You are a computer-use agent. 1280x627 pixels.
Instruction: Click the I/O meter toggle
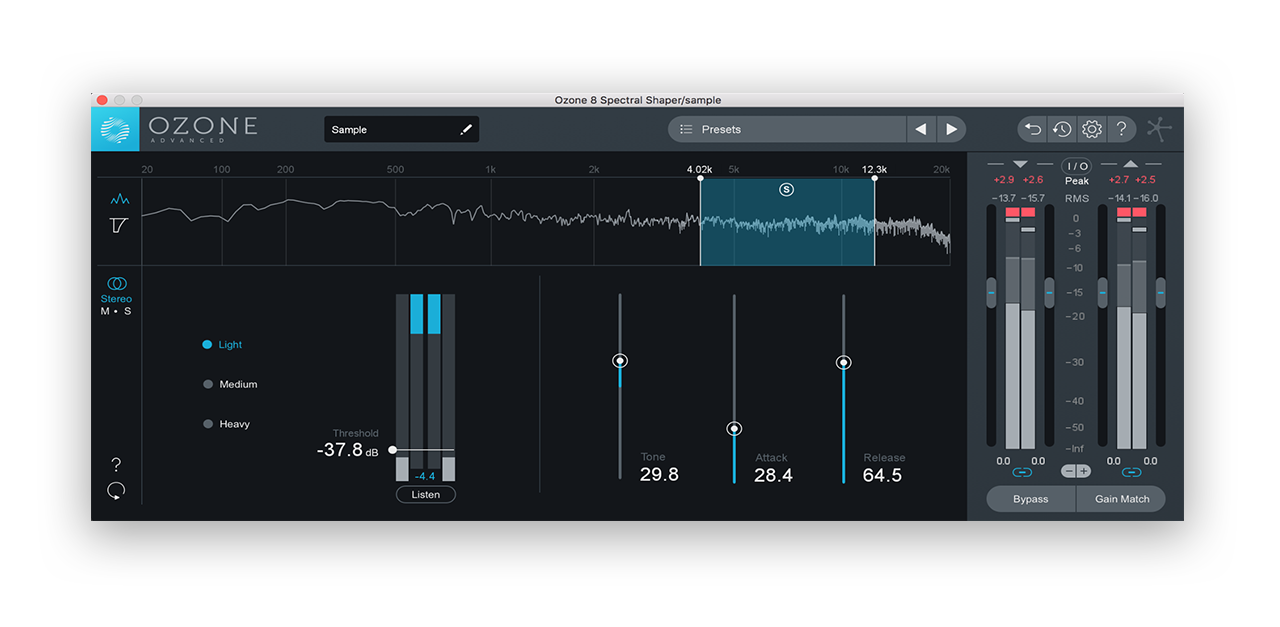coord(1077,166)
